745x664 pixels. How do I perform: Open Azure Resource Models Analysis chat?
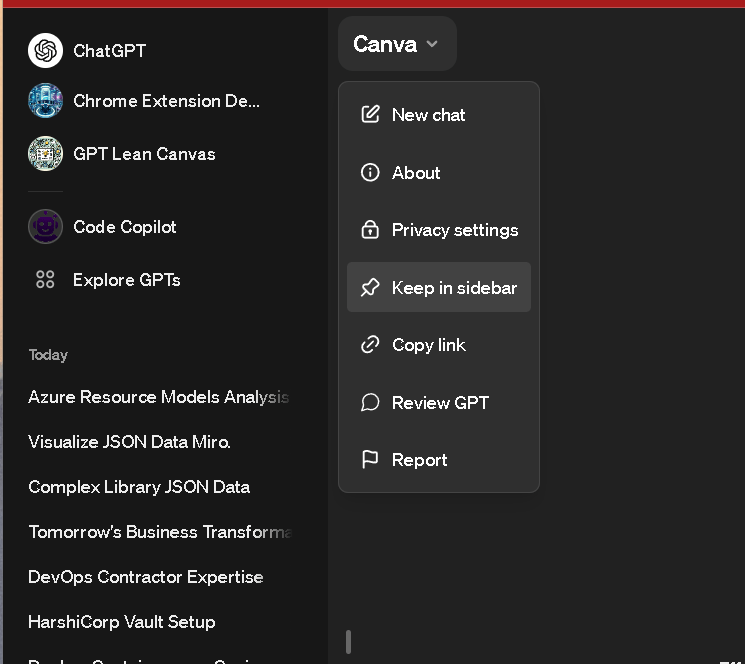[158, 397]
